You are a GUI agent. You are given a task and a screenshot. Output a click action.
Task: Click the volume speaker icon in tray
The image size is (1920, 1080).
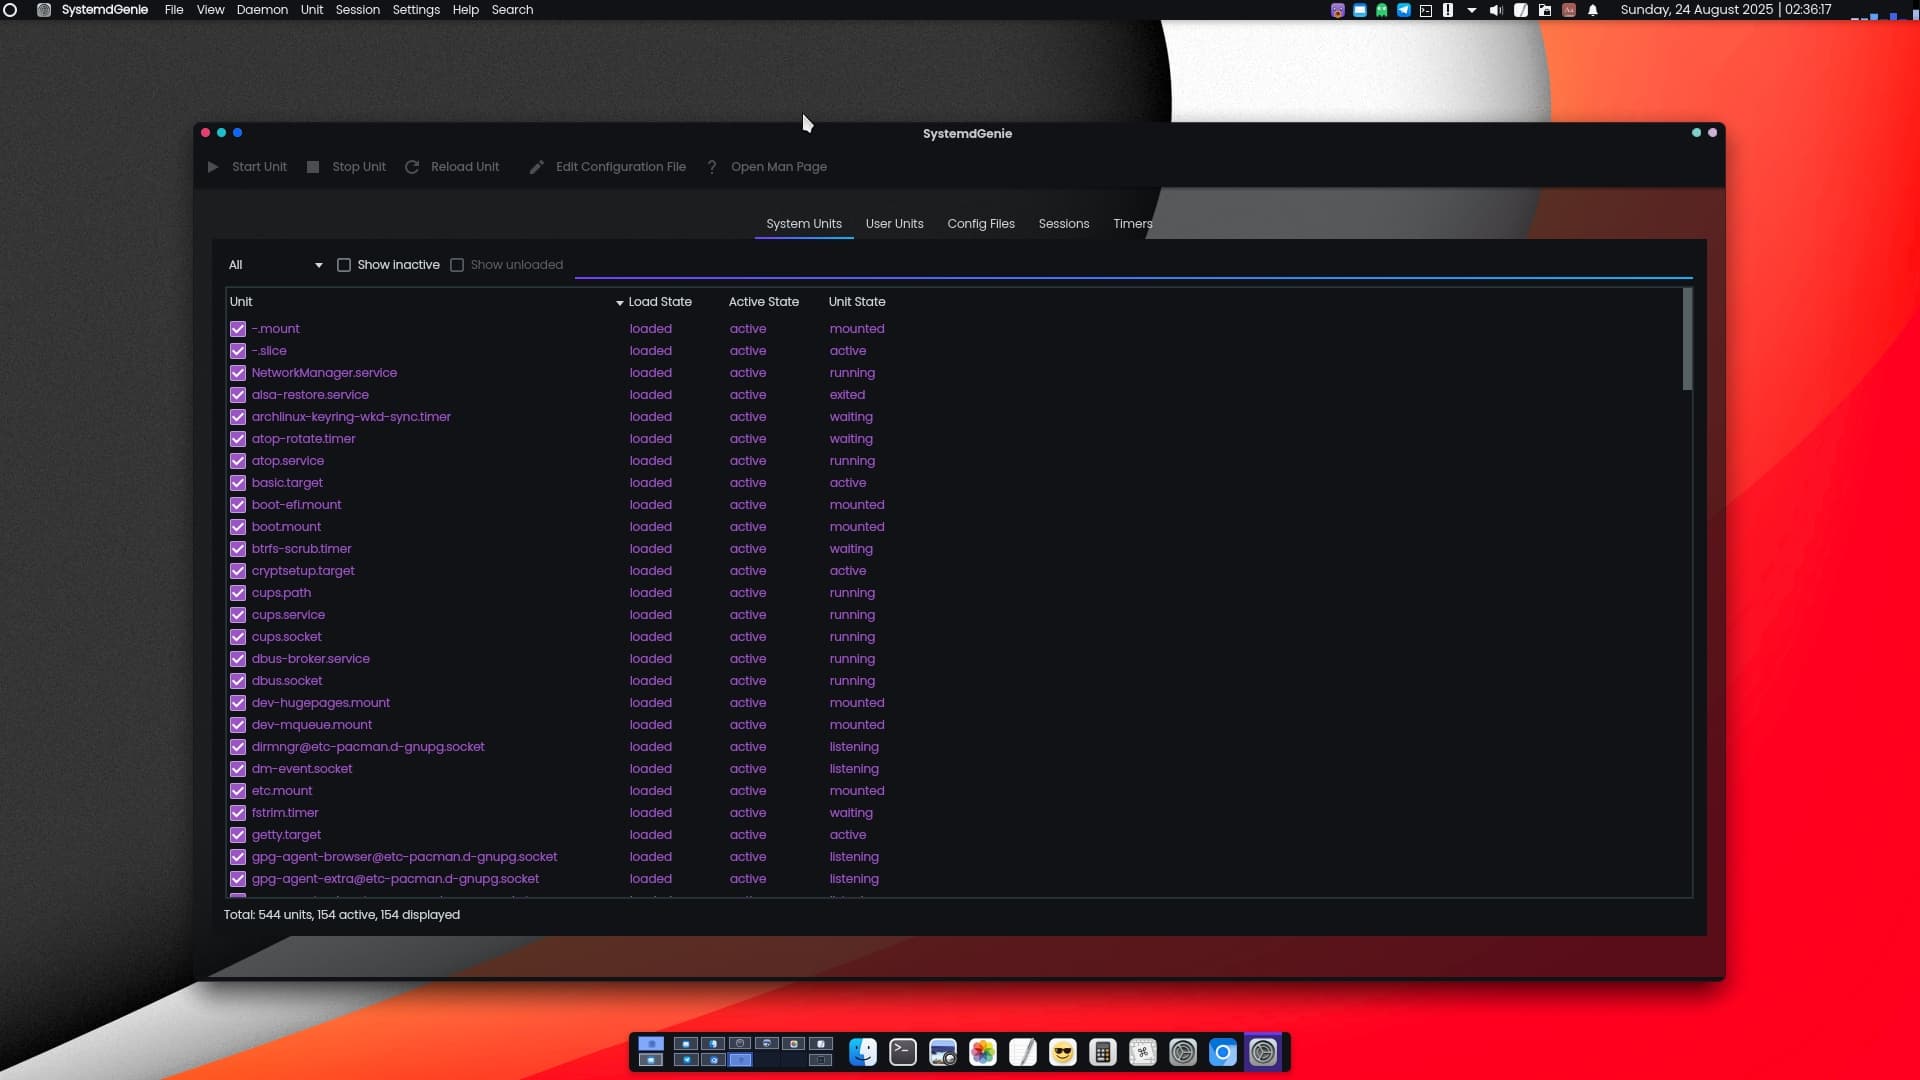[x=1496, y=10]
